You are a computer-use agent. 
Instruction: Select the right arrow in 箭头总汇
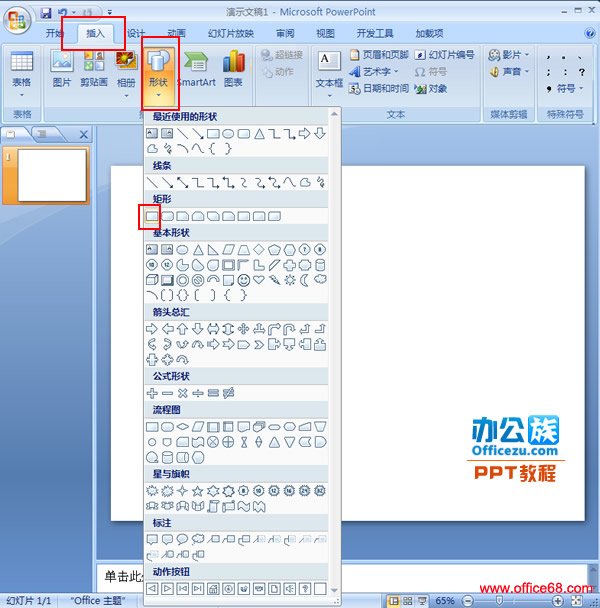[x=152, y=329]
